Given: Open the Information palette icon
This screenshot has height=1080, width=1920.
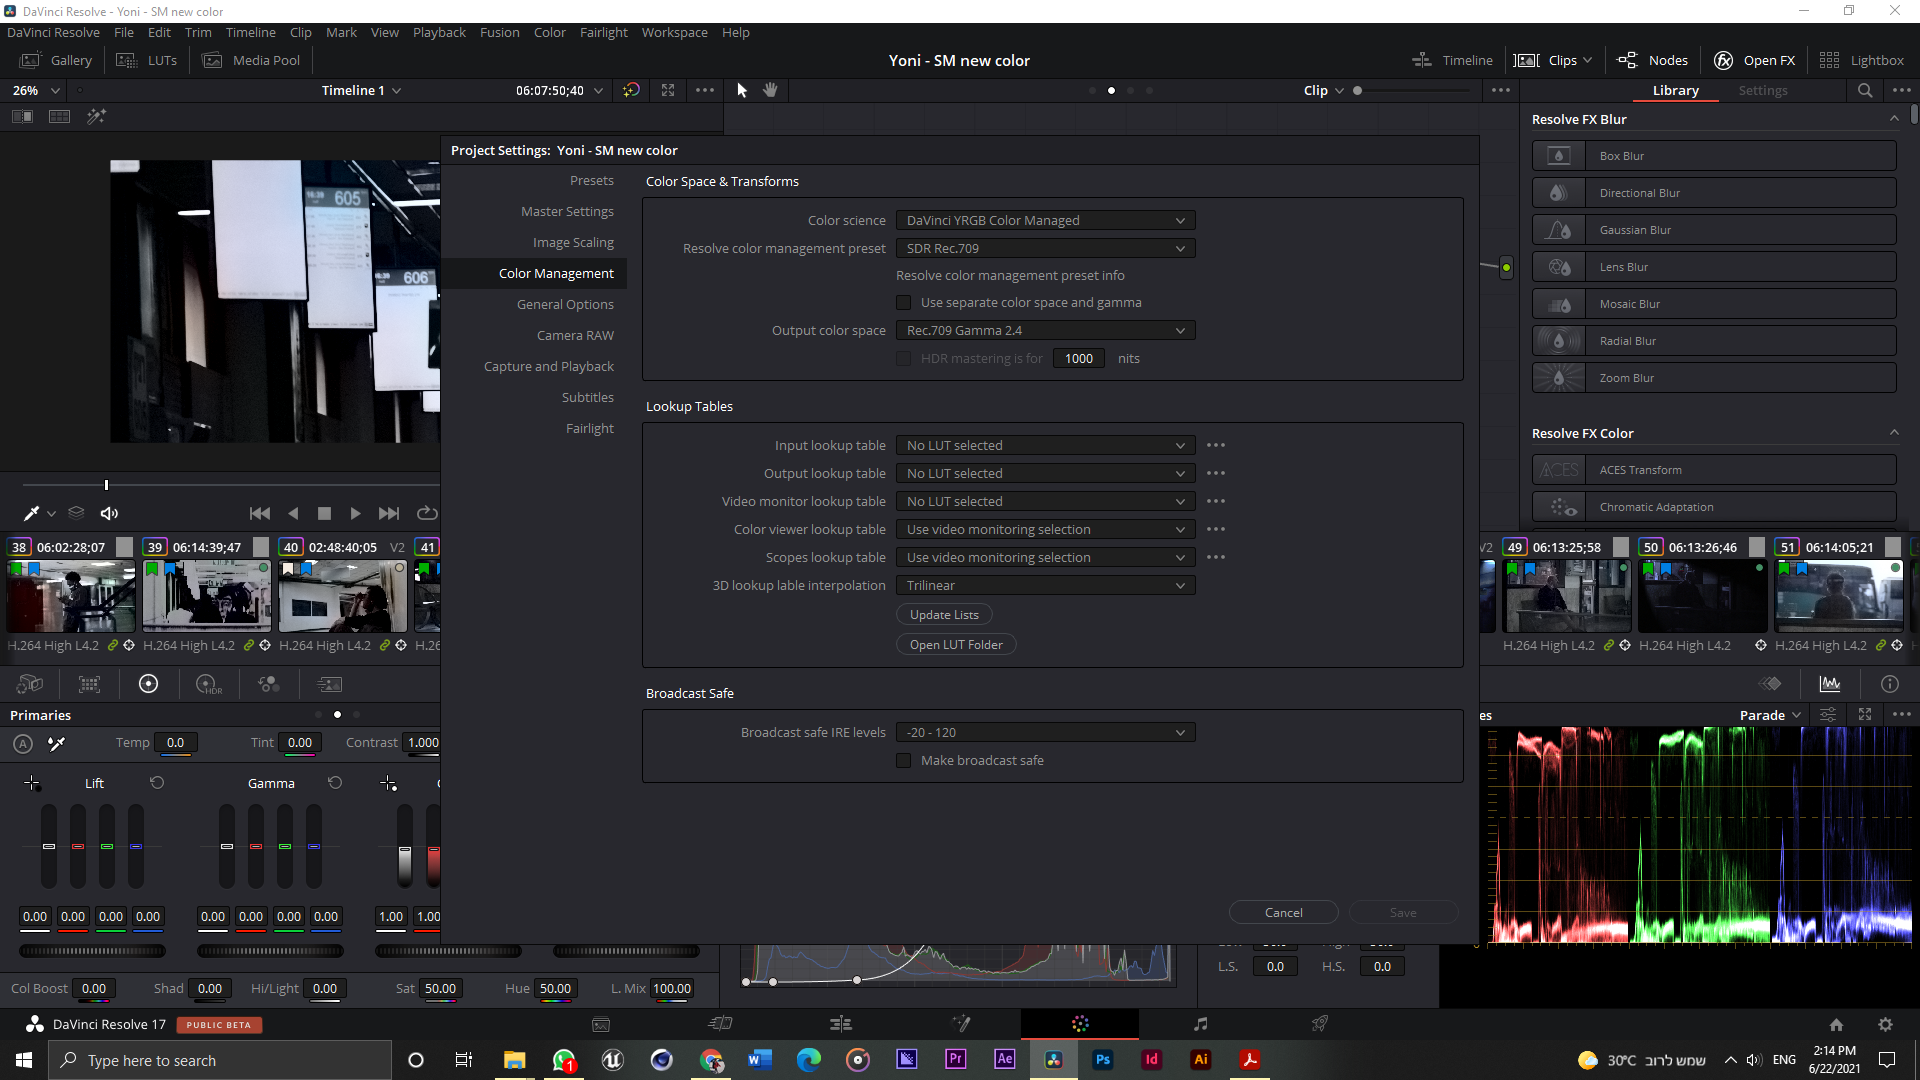Looking at the screenshot, I should coord(1890,684).
